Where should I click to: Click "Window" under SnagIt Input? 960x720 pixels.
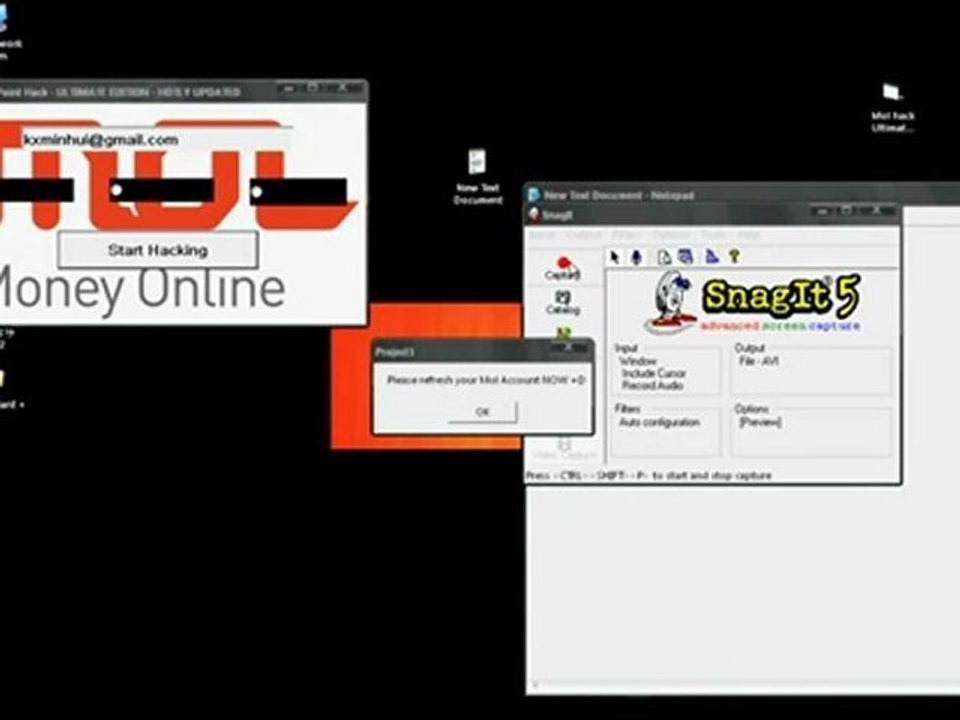click(x=638, y=361)
